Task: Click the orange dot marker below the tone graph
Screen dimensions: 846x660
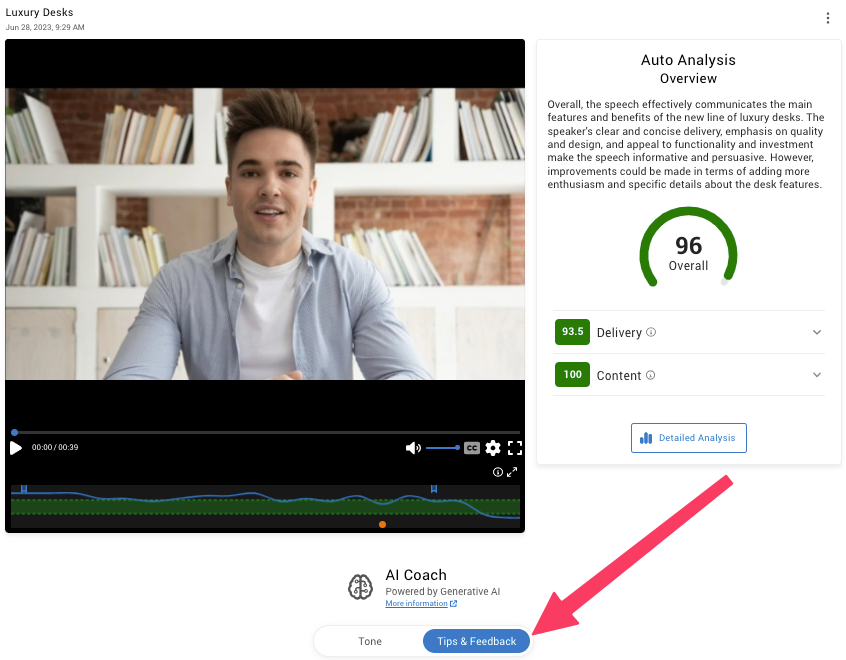Action: tap(382, 524)
